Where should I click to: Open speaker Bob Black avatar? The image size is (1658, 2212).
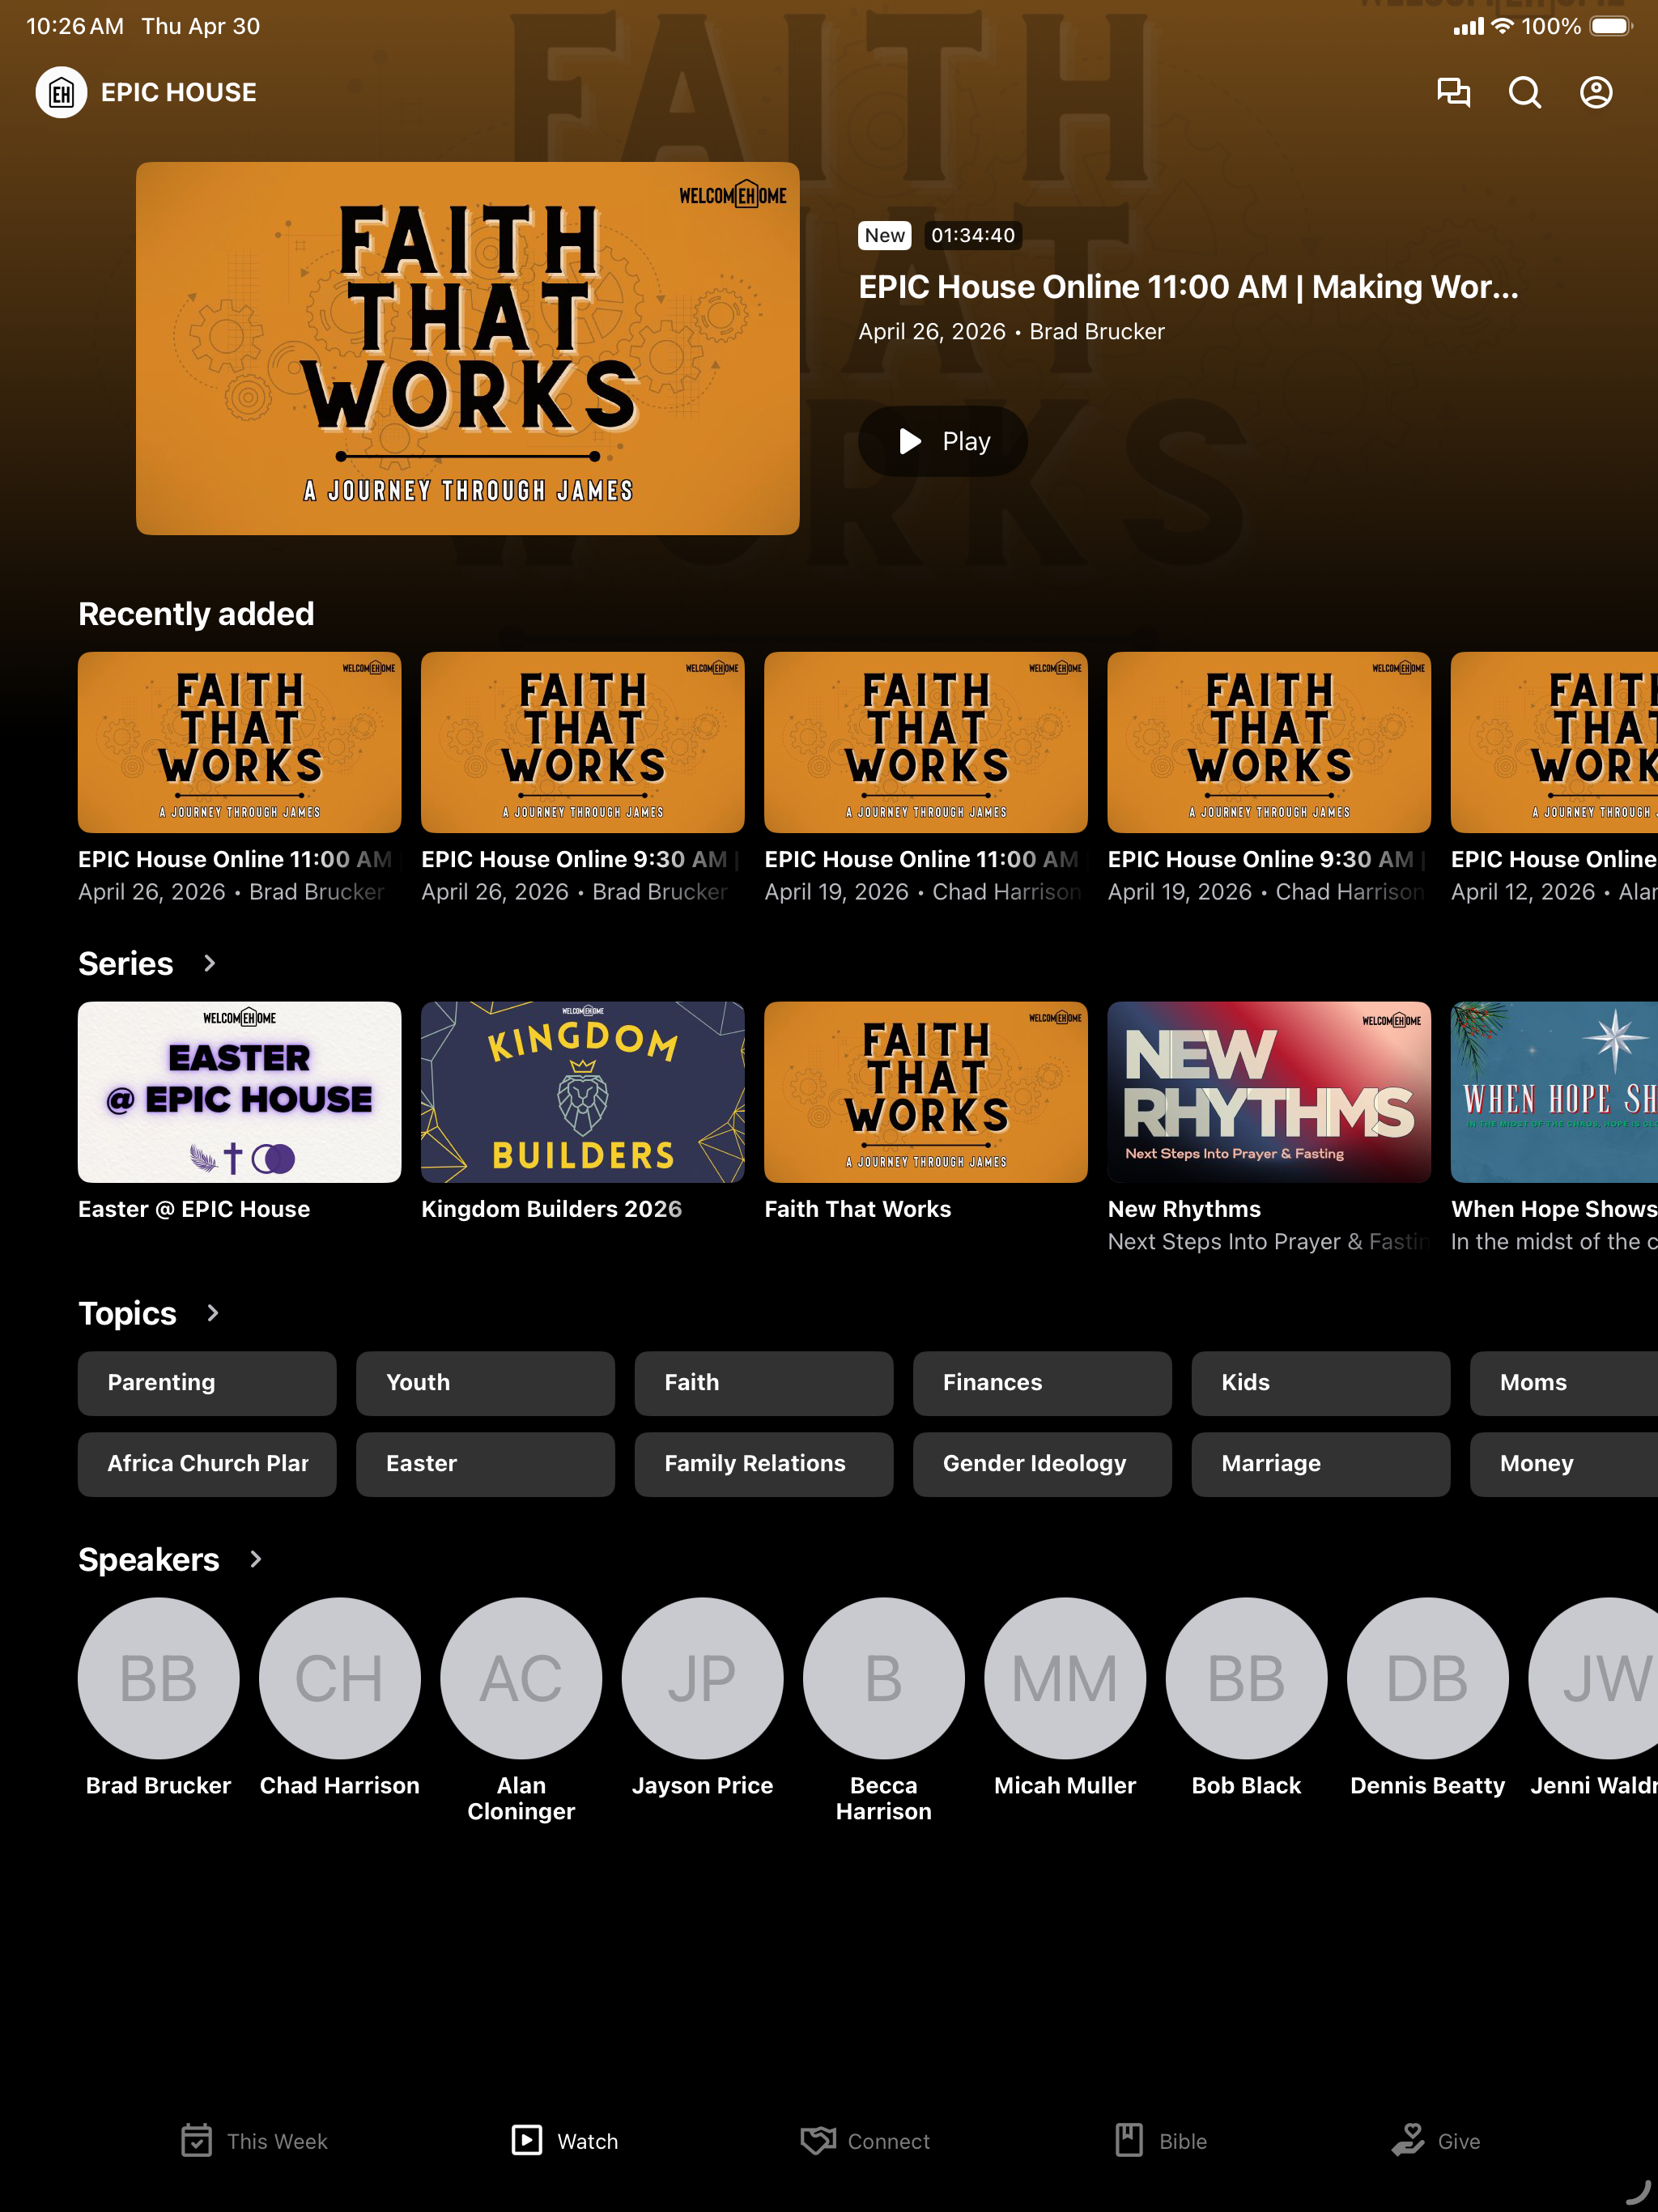pyautogui.click(x=1246, y=1678)
